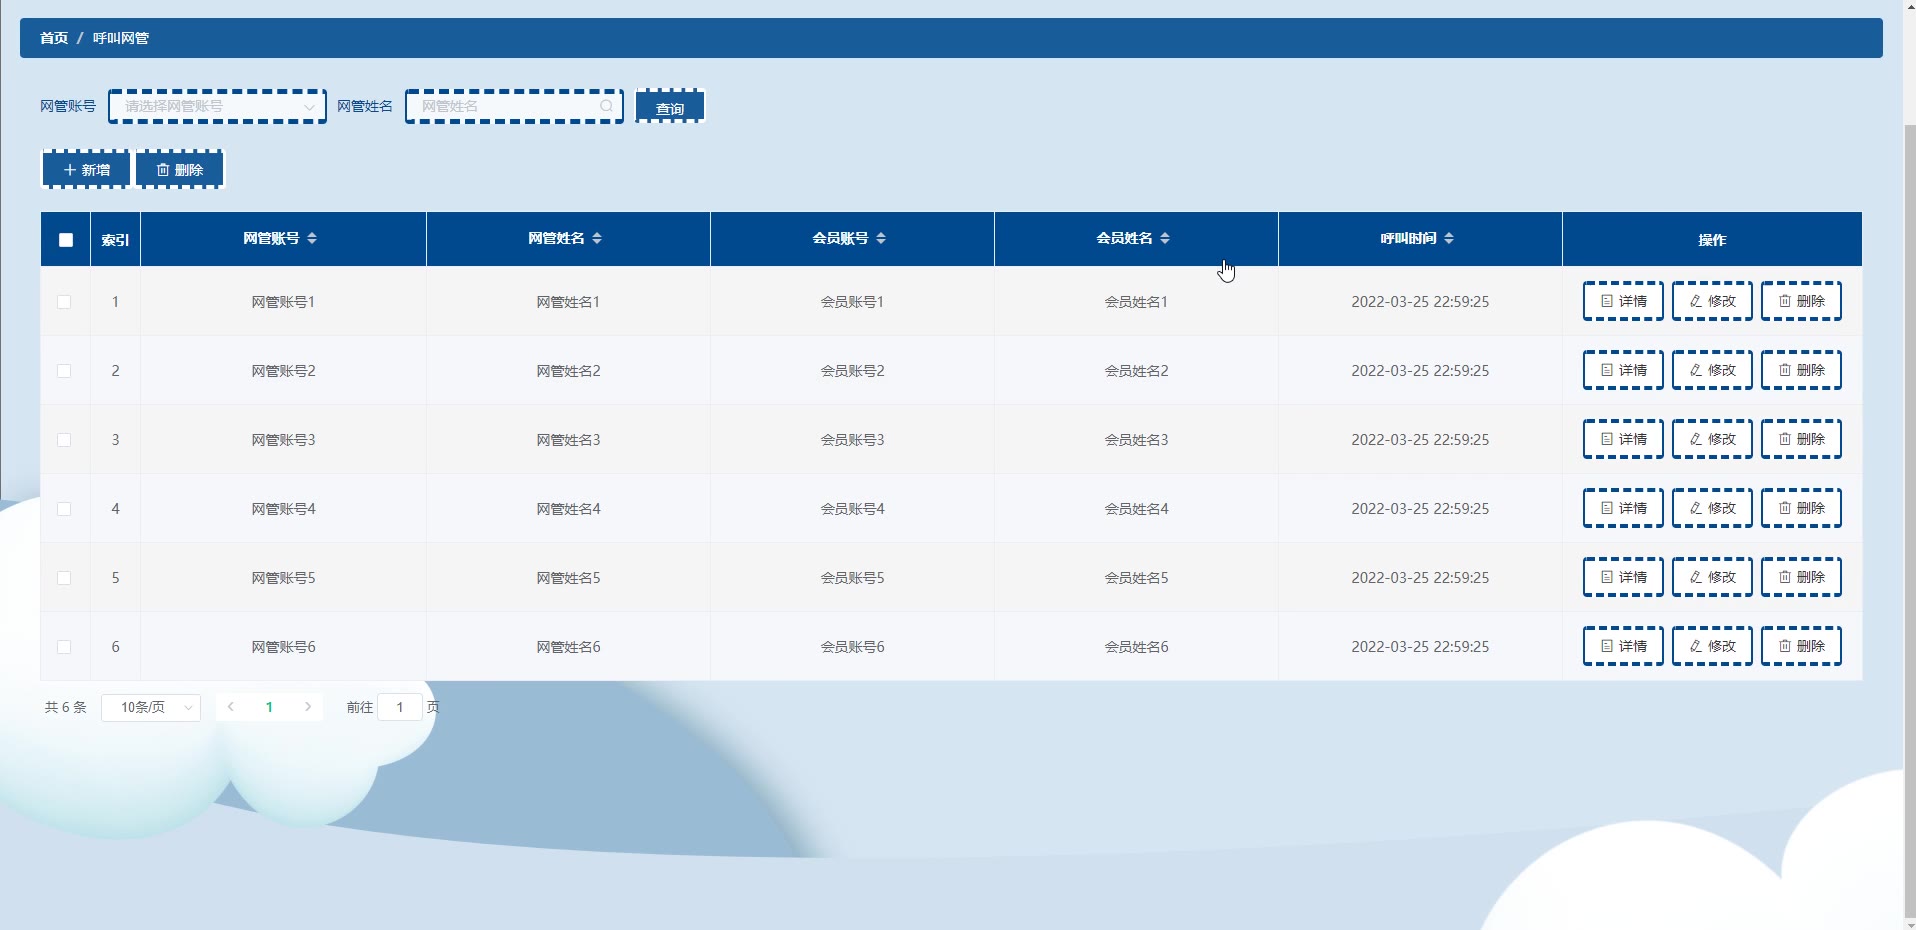Check the checkbox for row 4
Screen dimensions: 1916x930
64,509
